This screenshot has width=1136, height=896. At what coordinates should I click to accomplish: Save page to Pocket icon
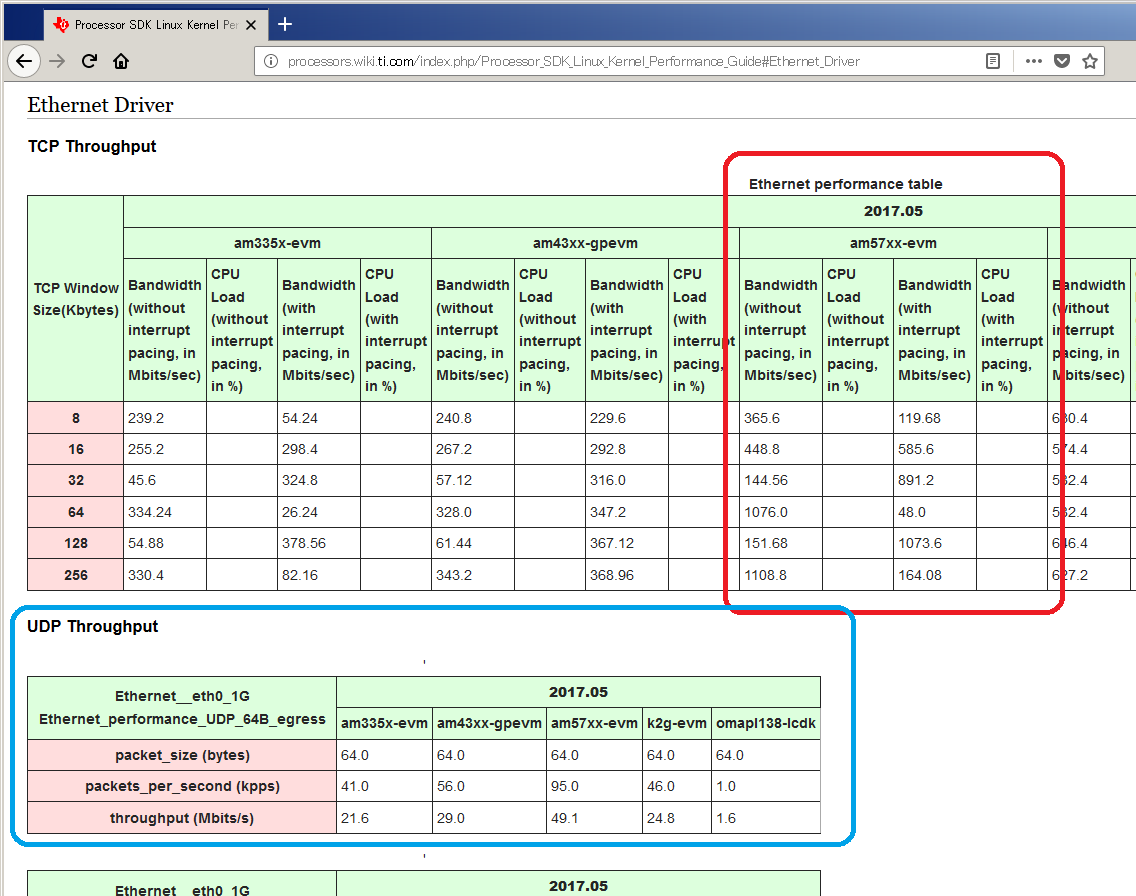pos(1062,62)
